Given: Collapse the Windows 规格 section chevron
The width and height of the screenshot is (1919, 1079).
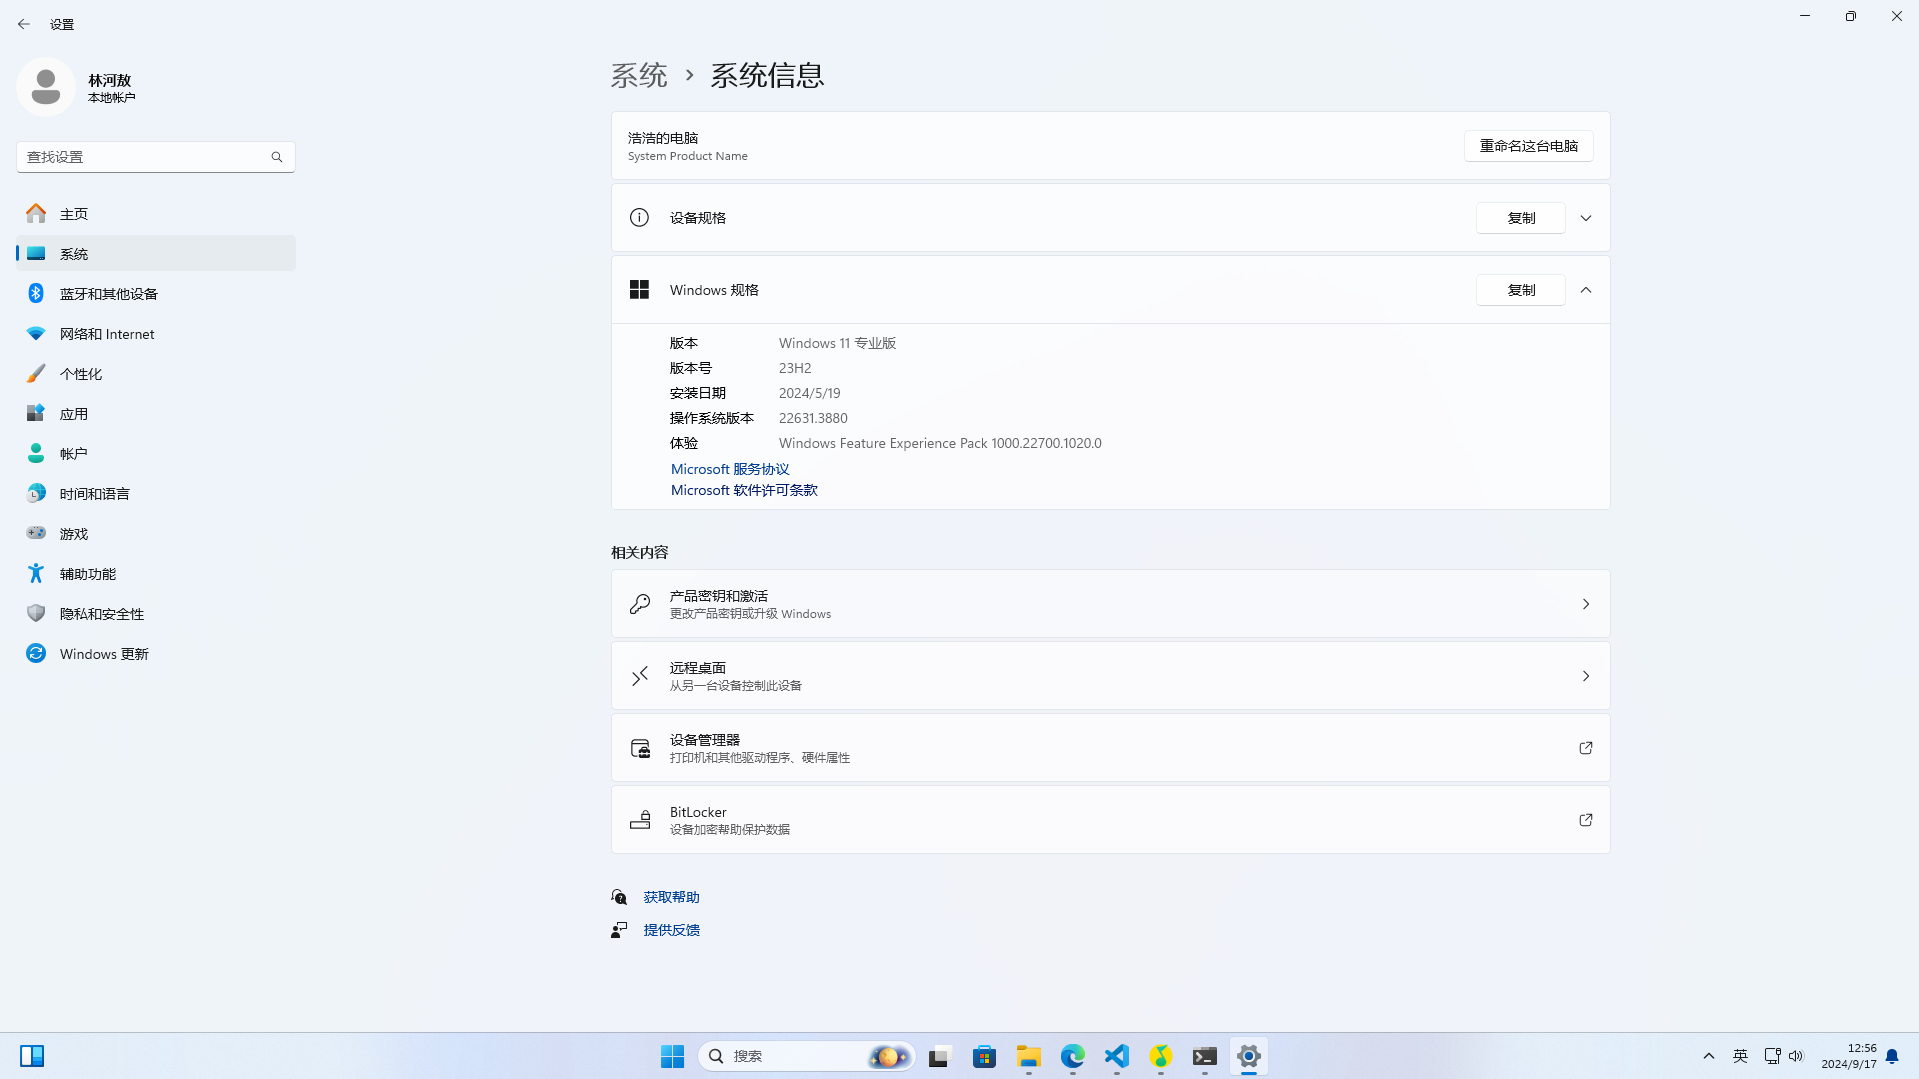Looking at the screenshot, I should pos(1586,290).
